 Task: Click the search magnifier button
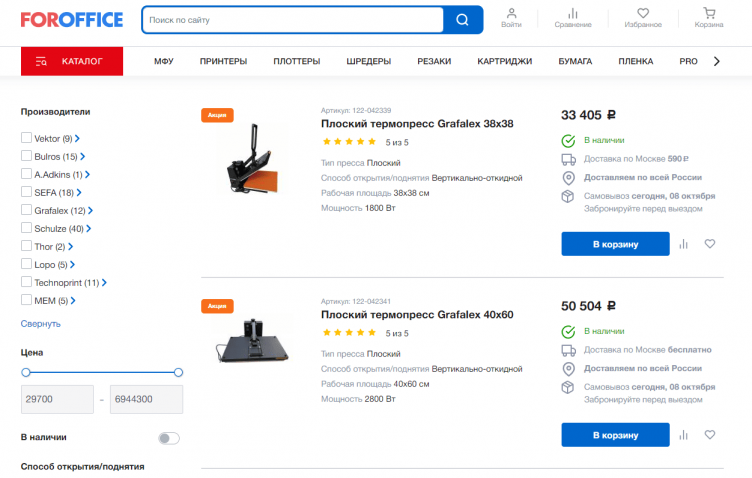tap(462, 19)
